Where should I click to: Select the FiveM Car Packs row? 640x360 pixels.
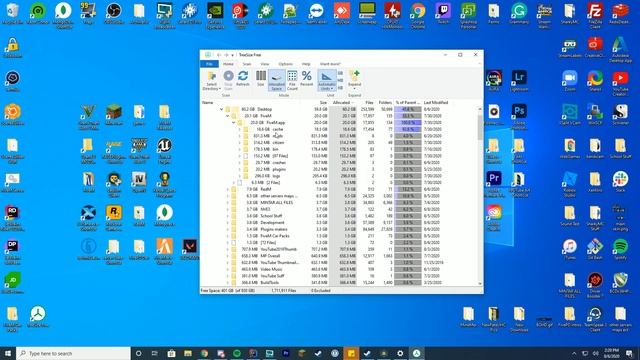point(339,236)
